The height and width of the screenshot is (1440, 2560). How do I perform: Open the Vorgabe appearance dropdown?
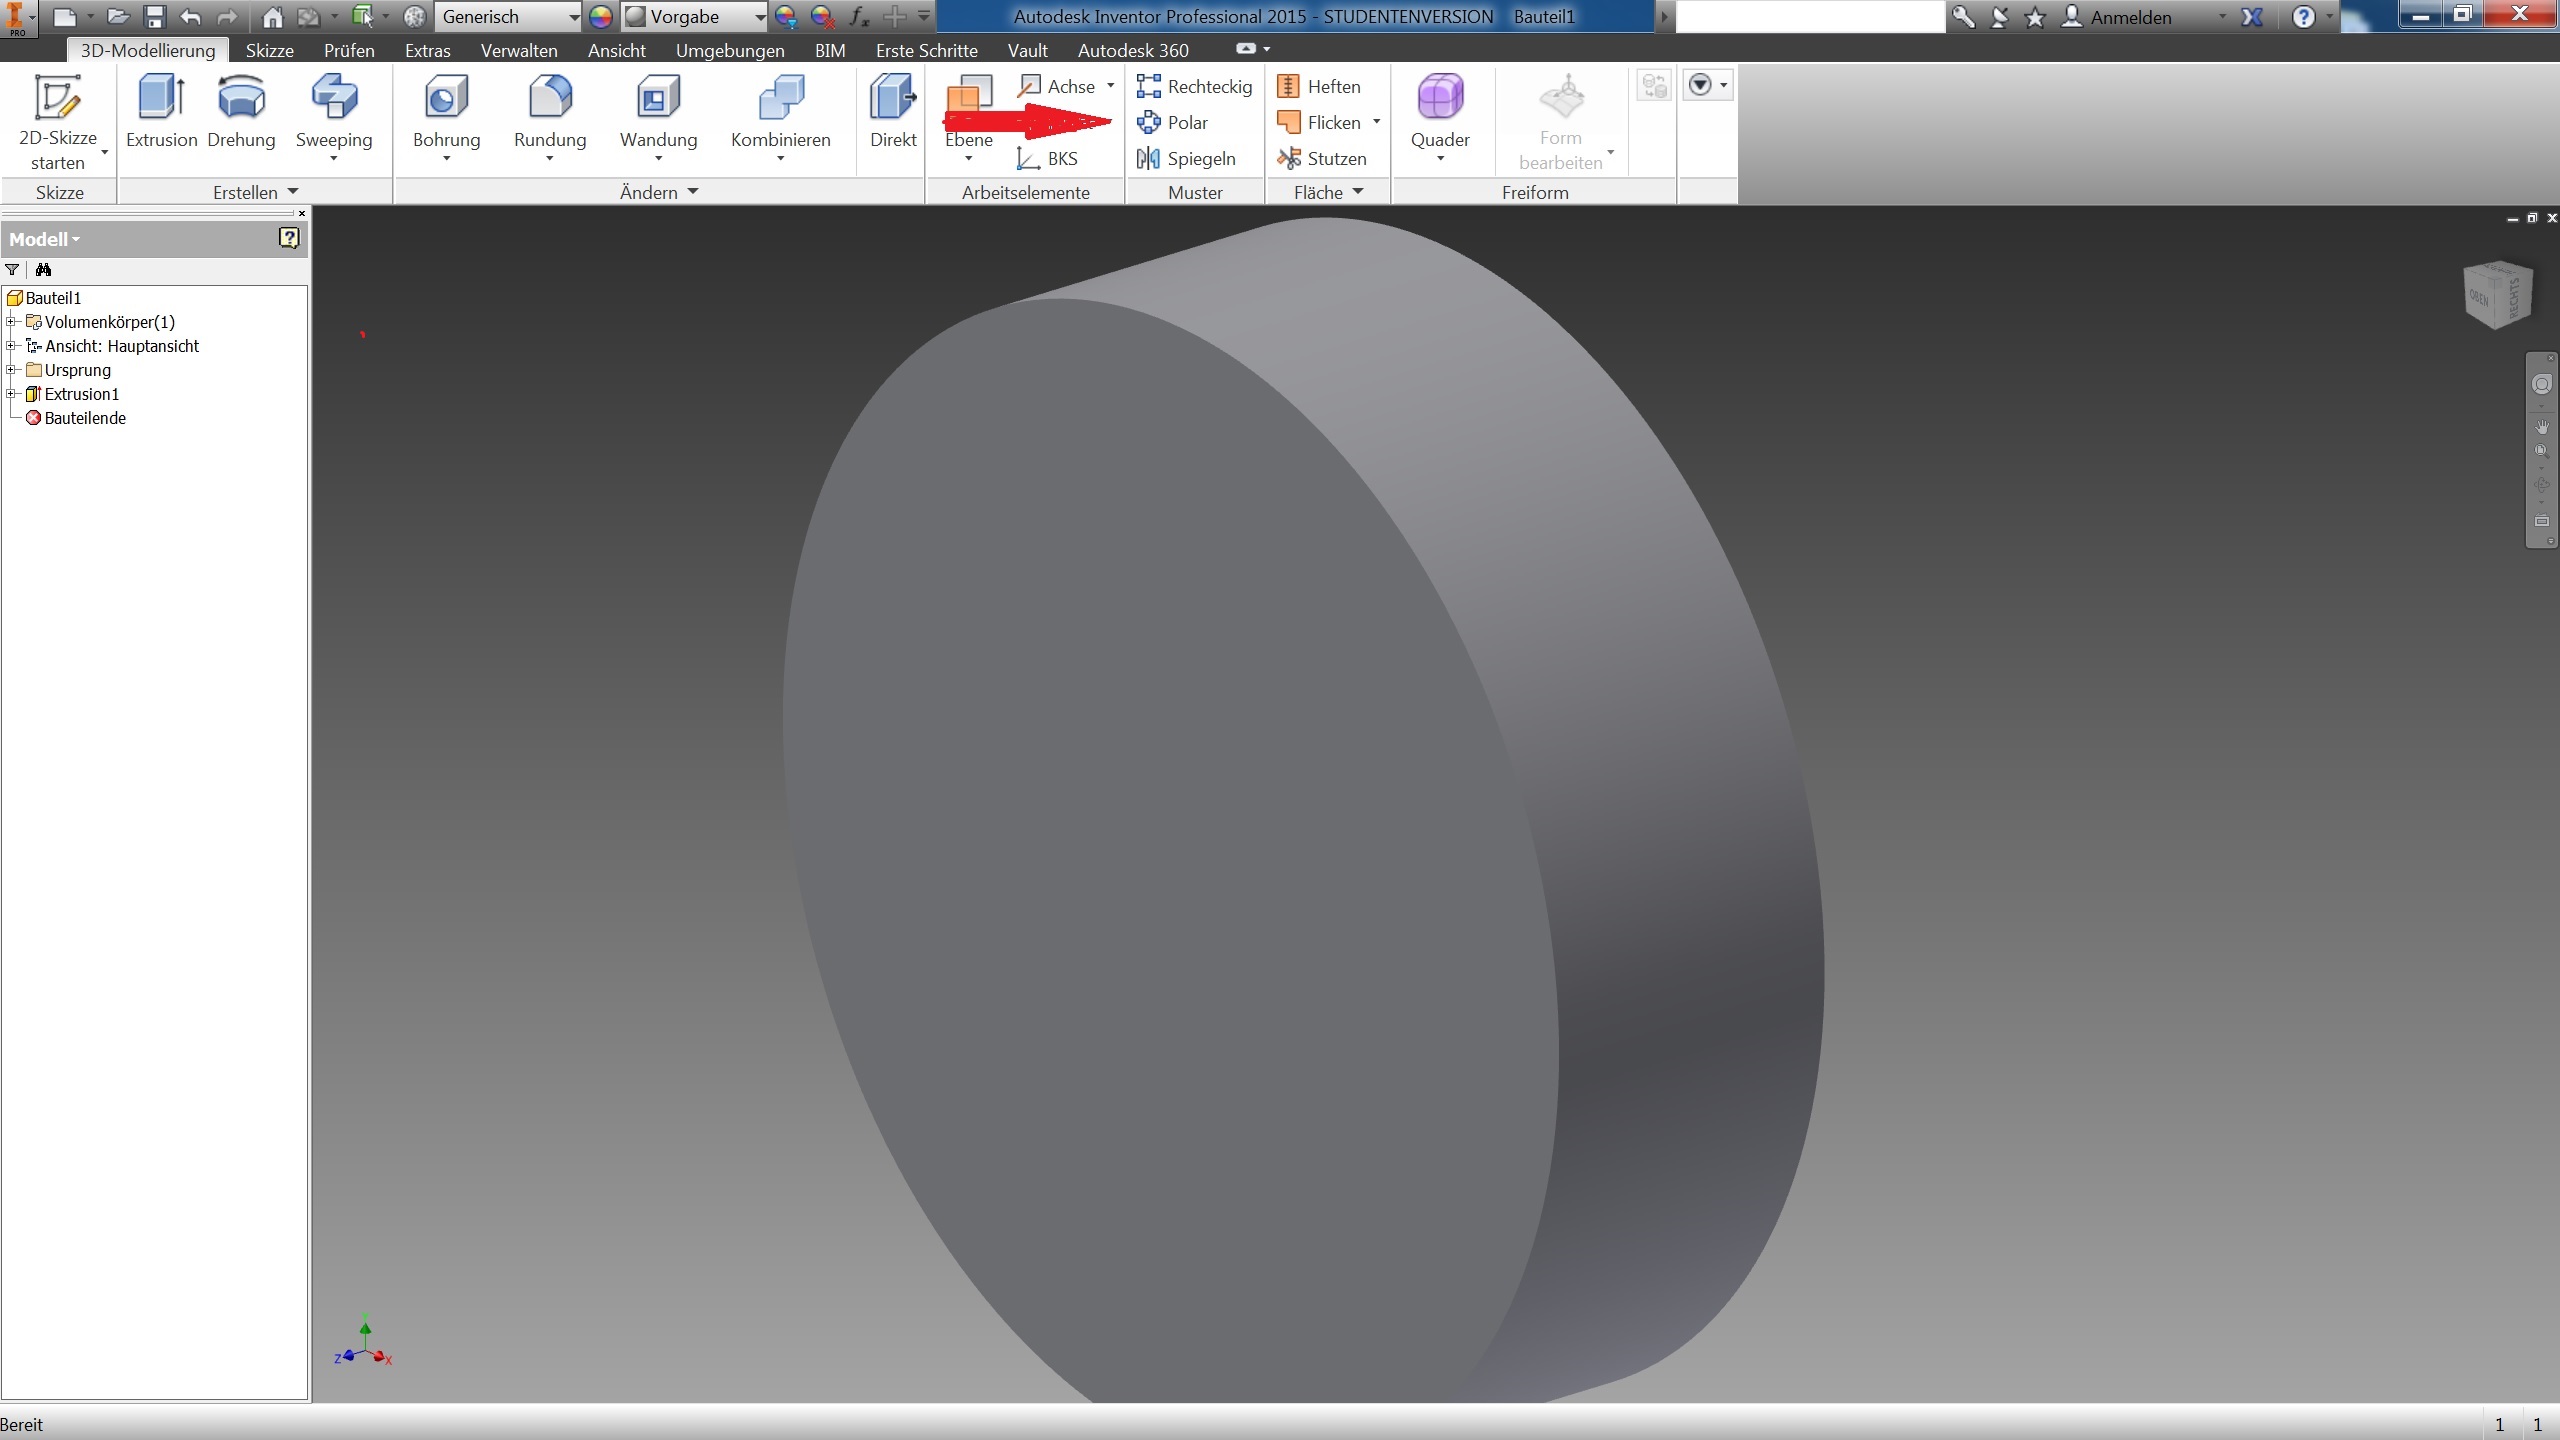click(760, 17)
